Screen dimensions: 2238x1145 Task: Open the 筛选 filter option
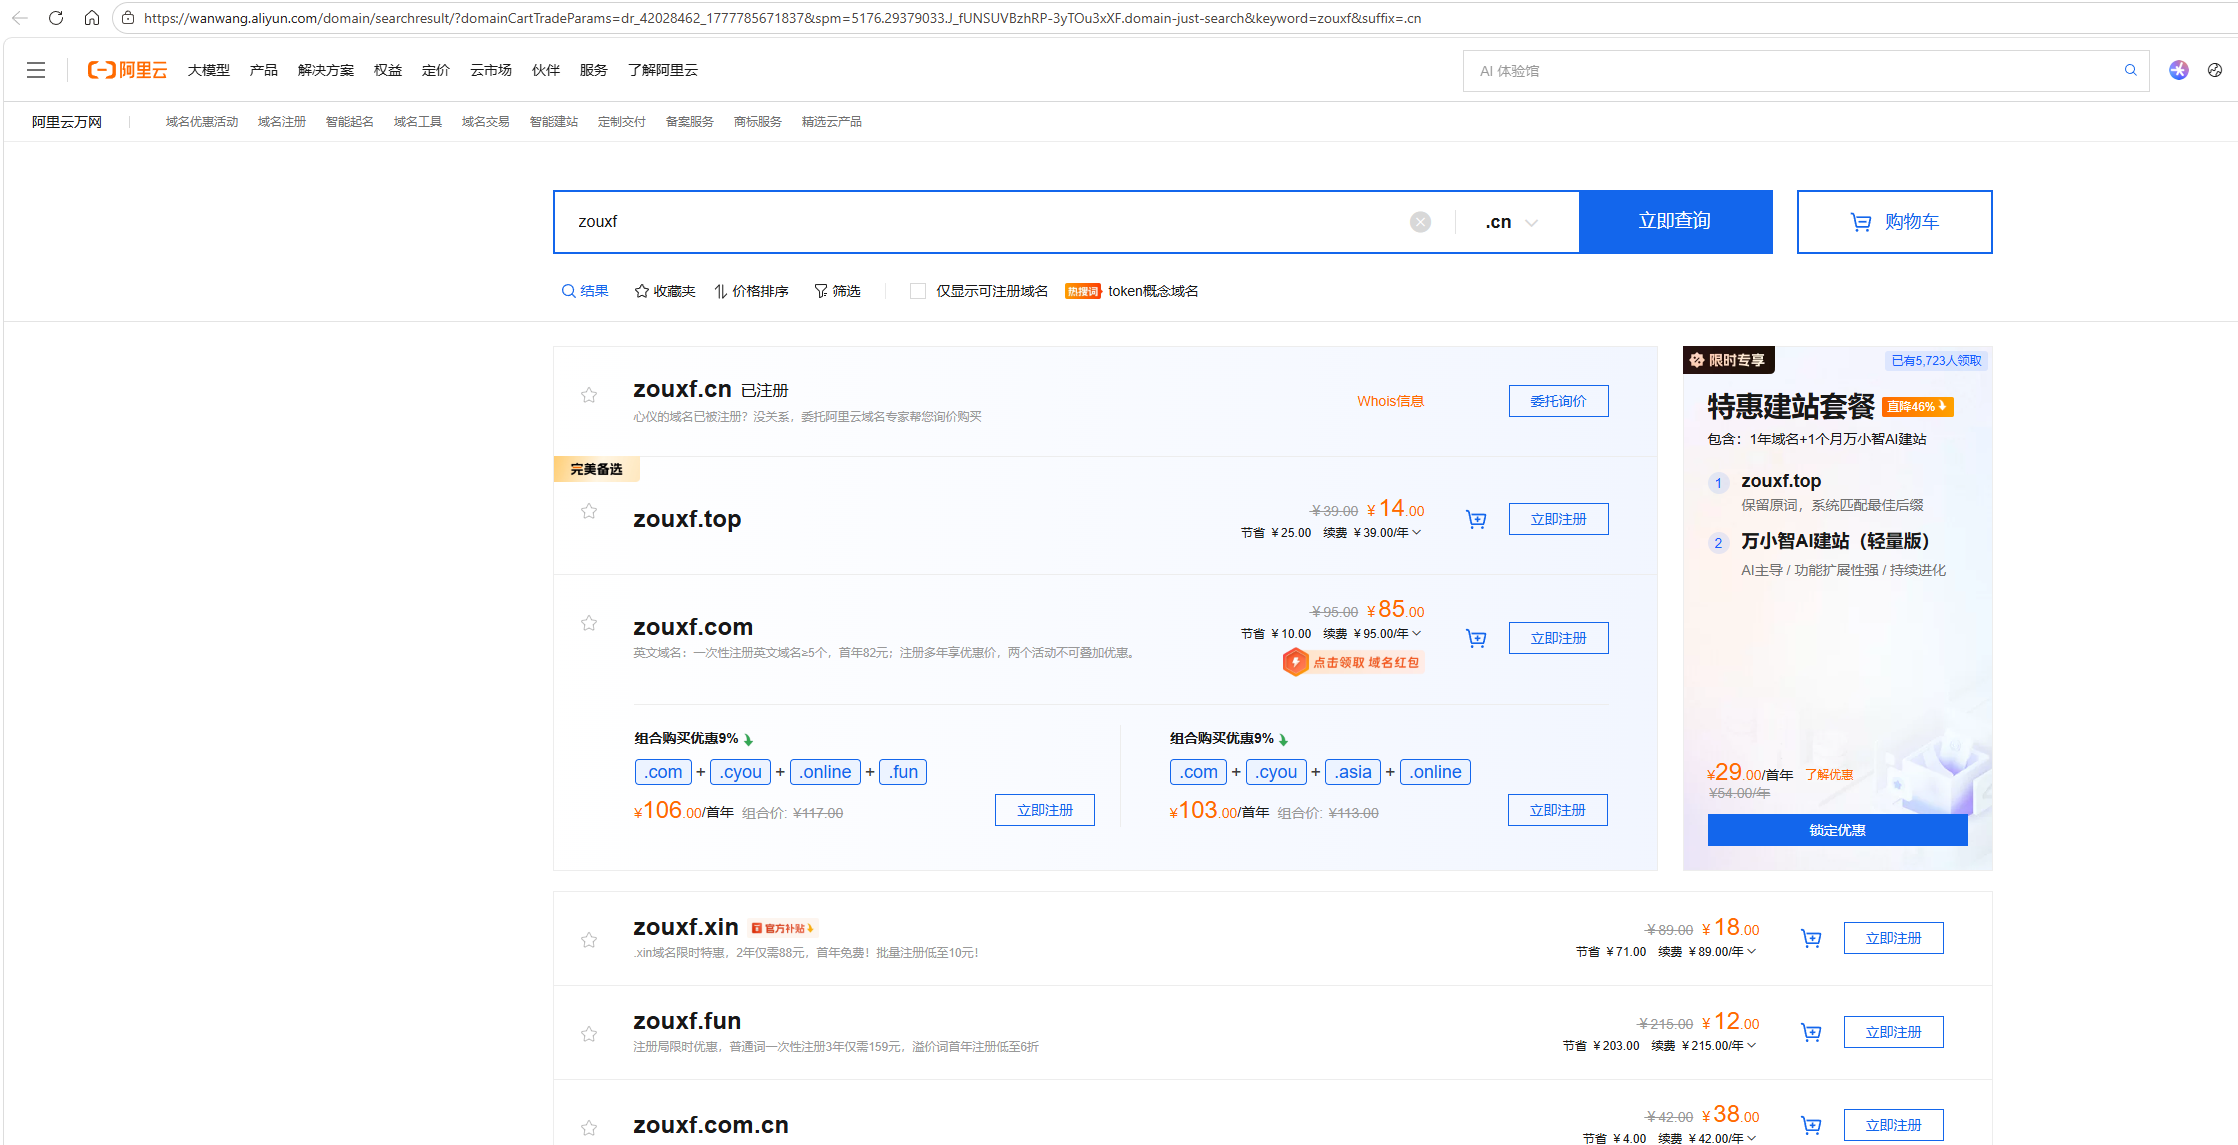pyautogui.click(x=837, y=291)
